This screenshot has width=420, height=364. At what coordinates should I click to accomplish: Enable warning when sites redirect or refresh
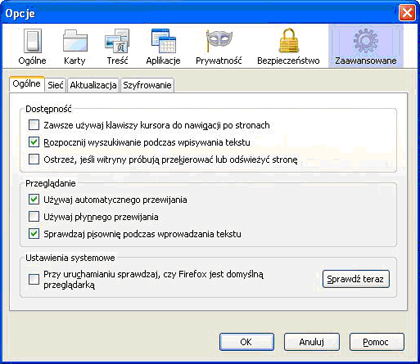(34, 160)
